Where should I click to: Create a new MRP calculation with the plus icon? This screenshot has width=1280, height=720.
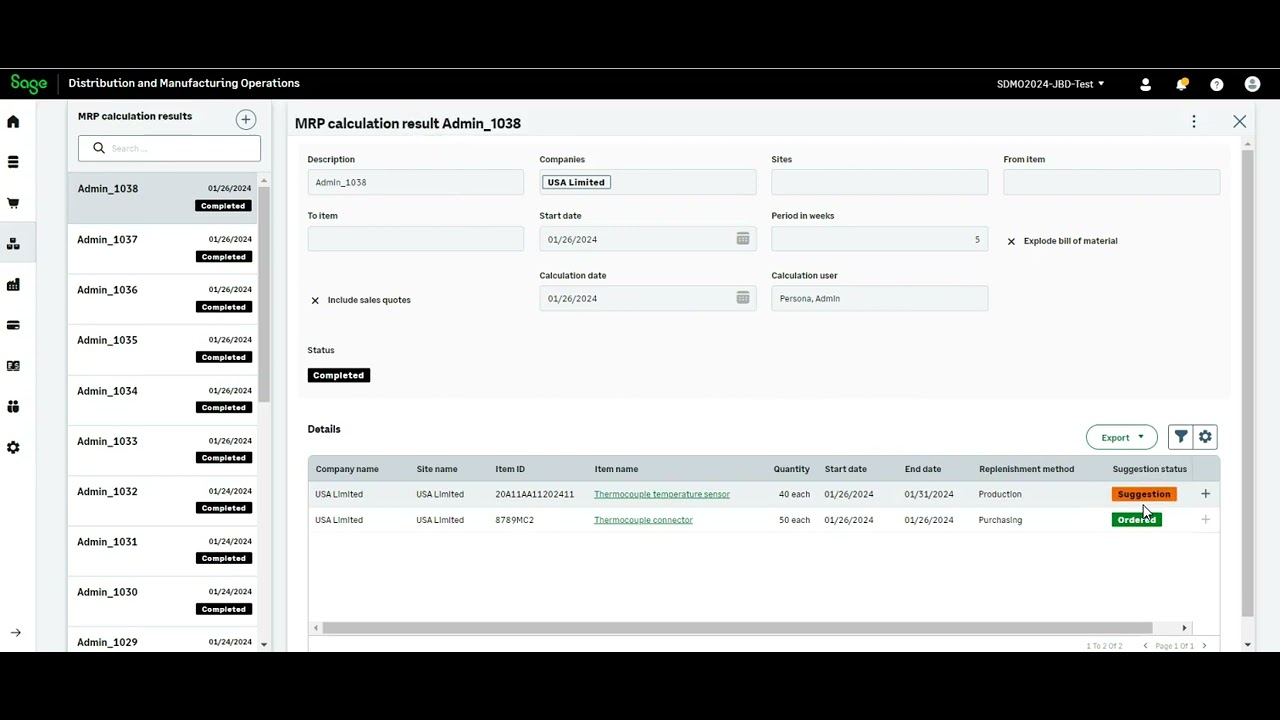point(245,120)
